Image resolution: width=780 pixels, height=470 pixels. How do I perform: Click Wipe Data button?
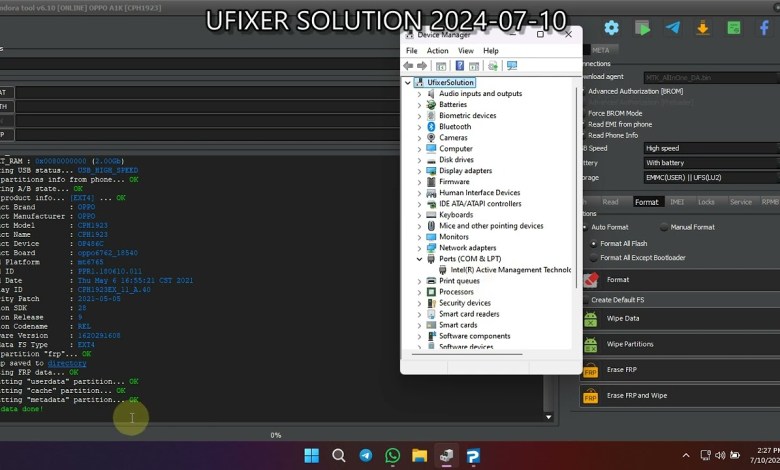pyautogui.click(x=681, y=319)
